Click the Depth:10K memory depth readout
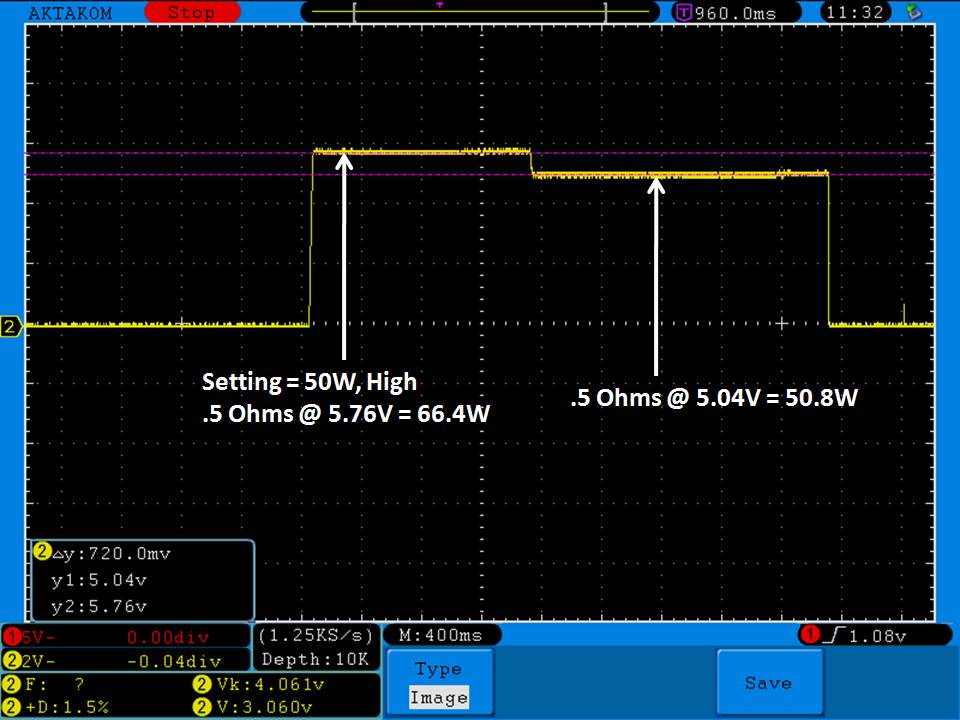The height and width of the screenshot is (720, 960). click(315, 660)
